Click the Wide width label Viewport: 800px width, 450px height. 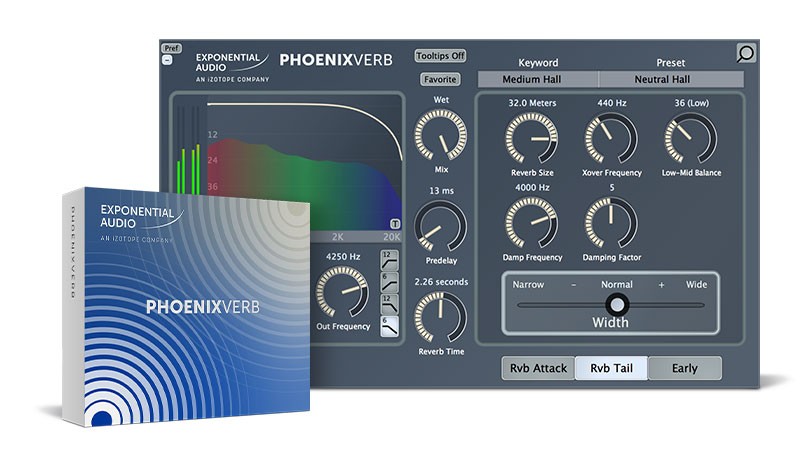point(696,285)
